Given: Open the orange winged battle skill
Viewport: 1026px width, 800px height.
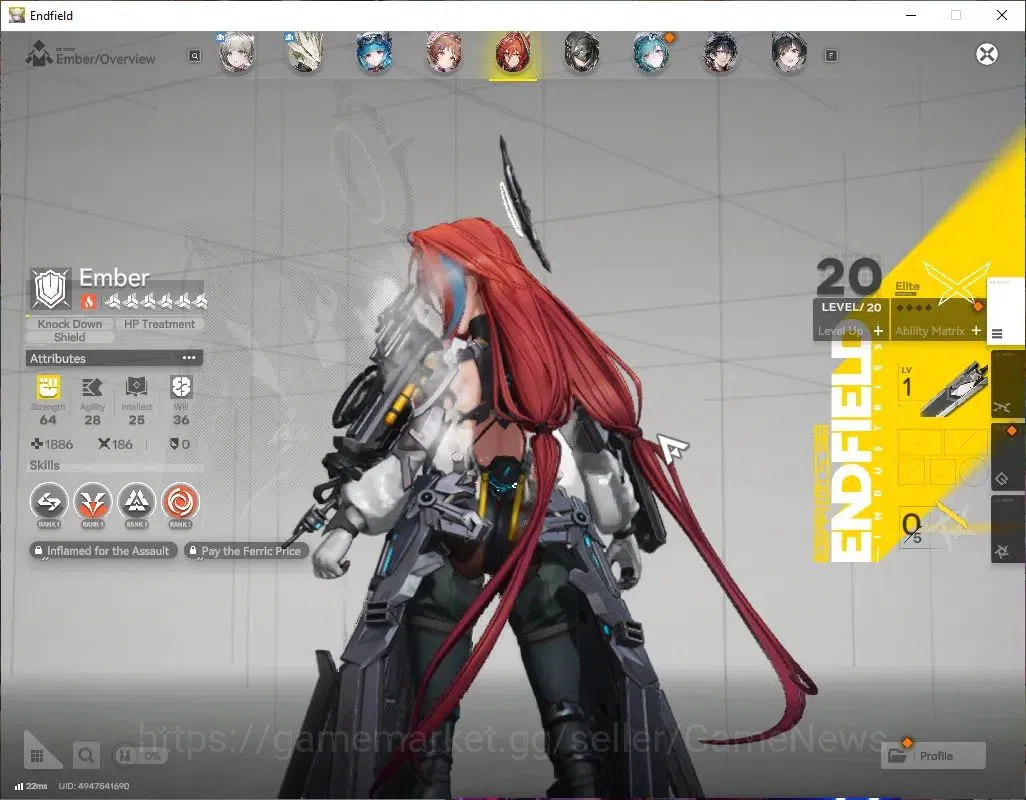Looking at the screenshot, I should tap(92, 502).
